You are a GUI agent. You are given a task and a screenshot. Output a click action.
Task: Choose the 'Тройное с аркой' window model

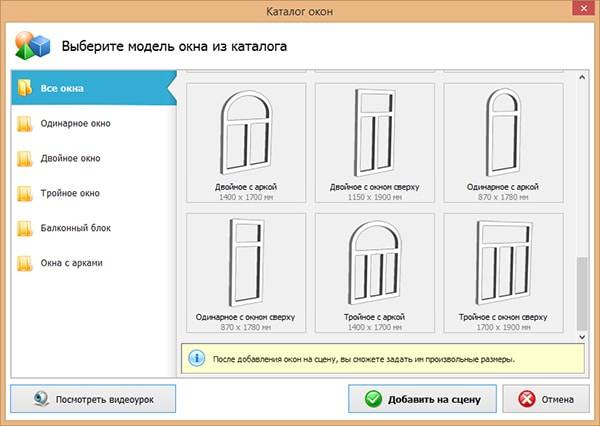point(374,267)
